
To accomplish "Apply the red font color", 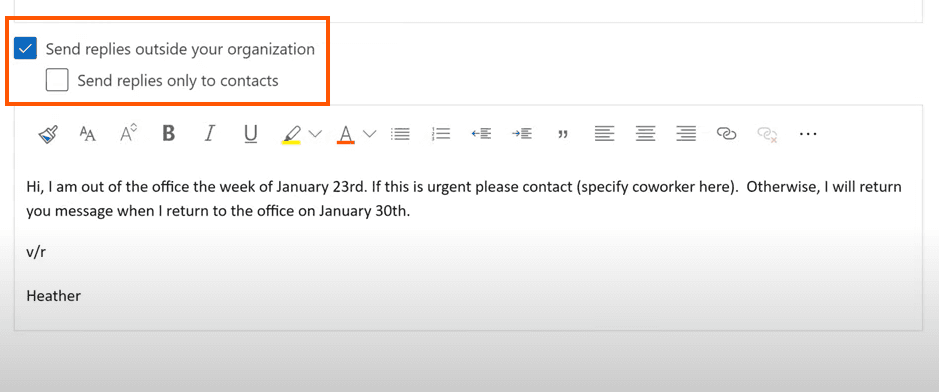I will click(x=346, y=134).
